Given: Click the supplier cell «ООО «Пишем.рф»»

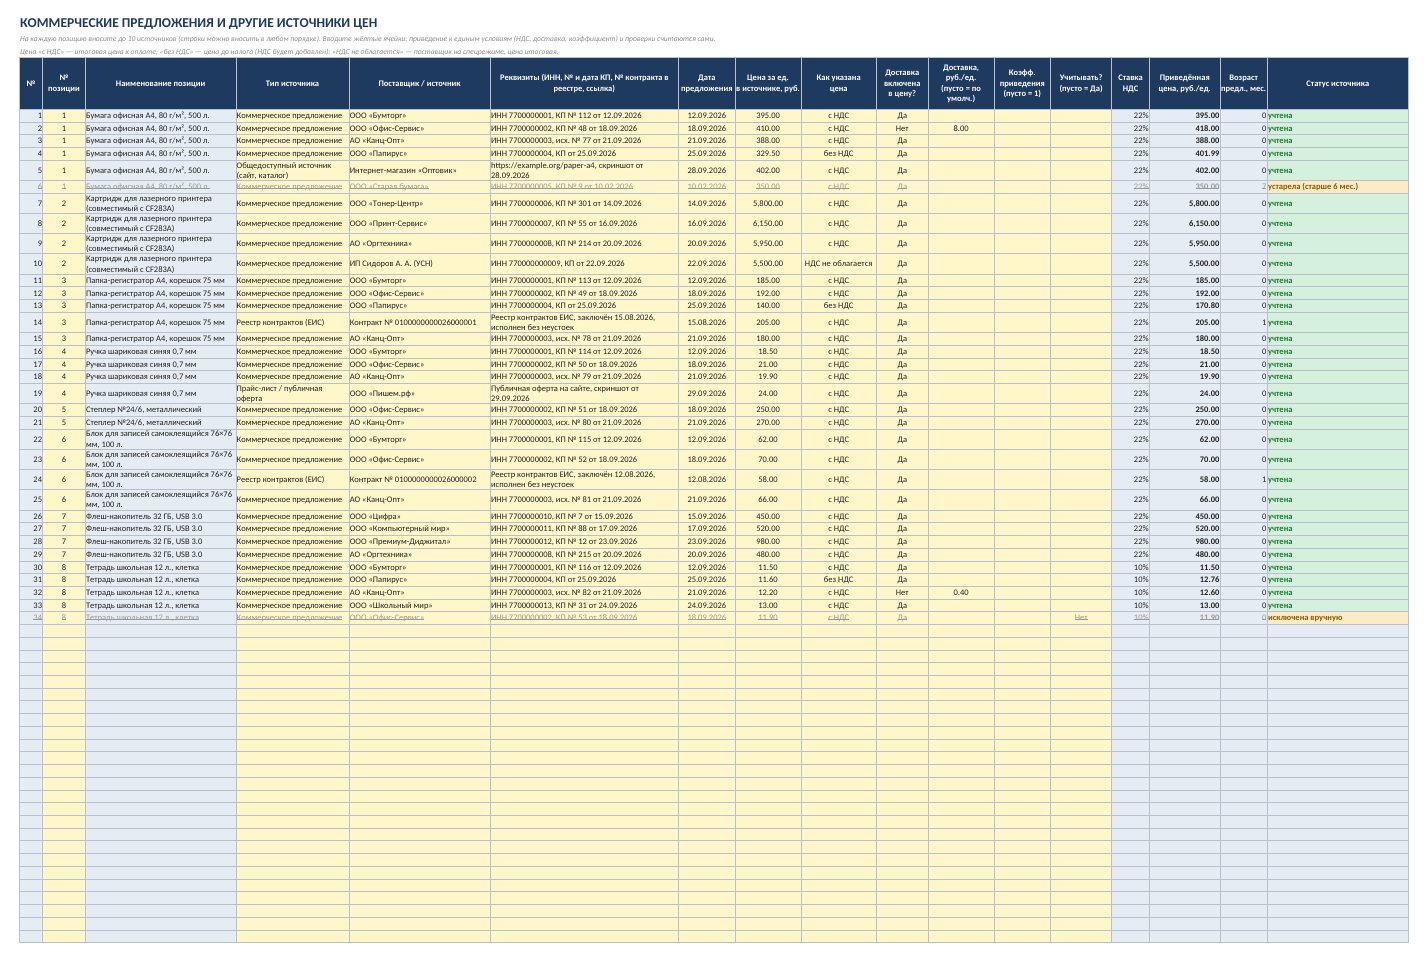Looking at the screenshot, I should click(x=419, y=393).
